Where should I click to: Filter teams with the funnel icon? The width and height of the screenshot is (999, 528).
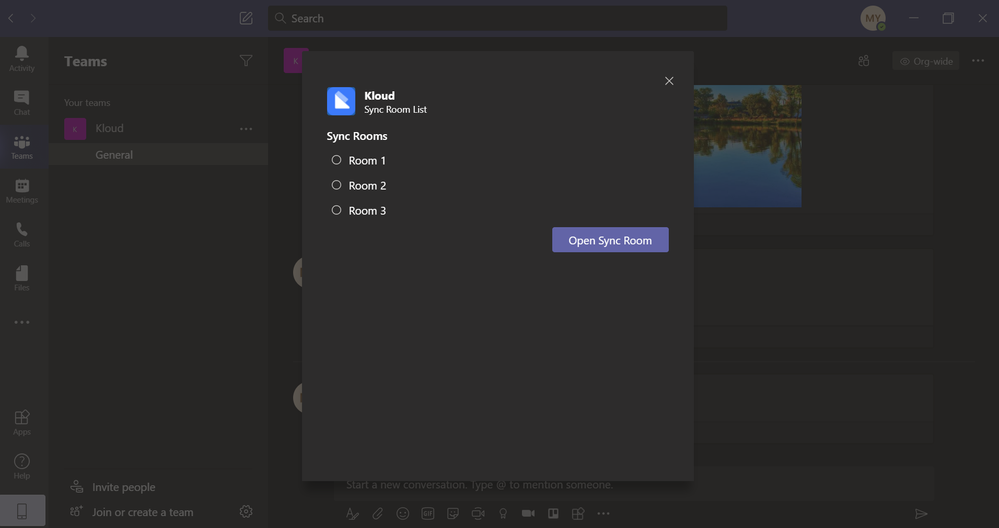[x=246, y=61]
